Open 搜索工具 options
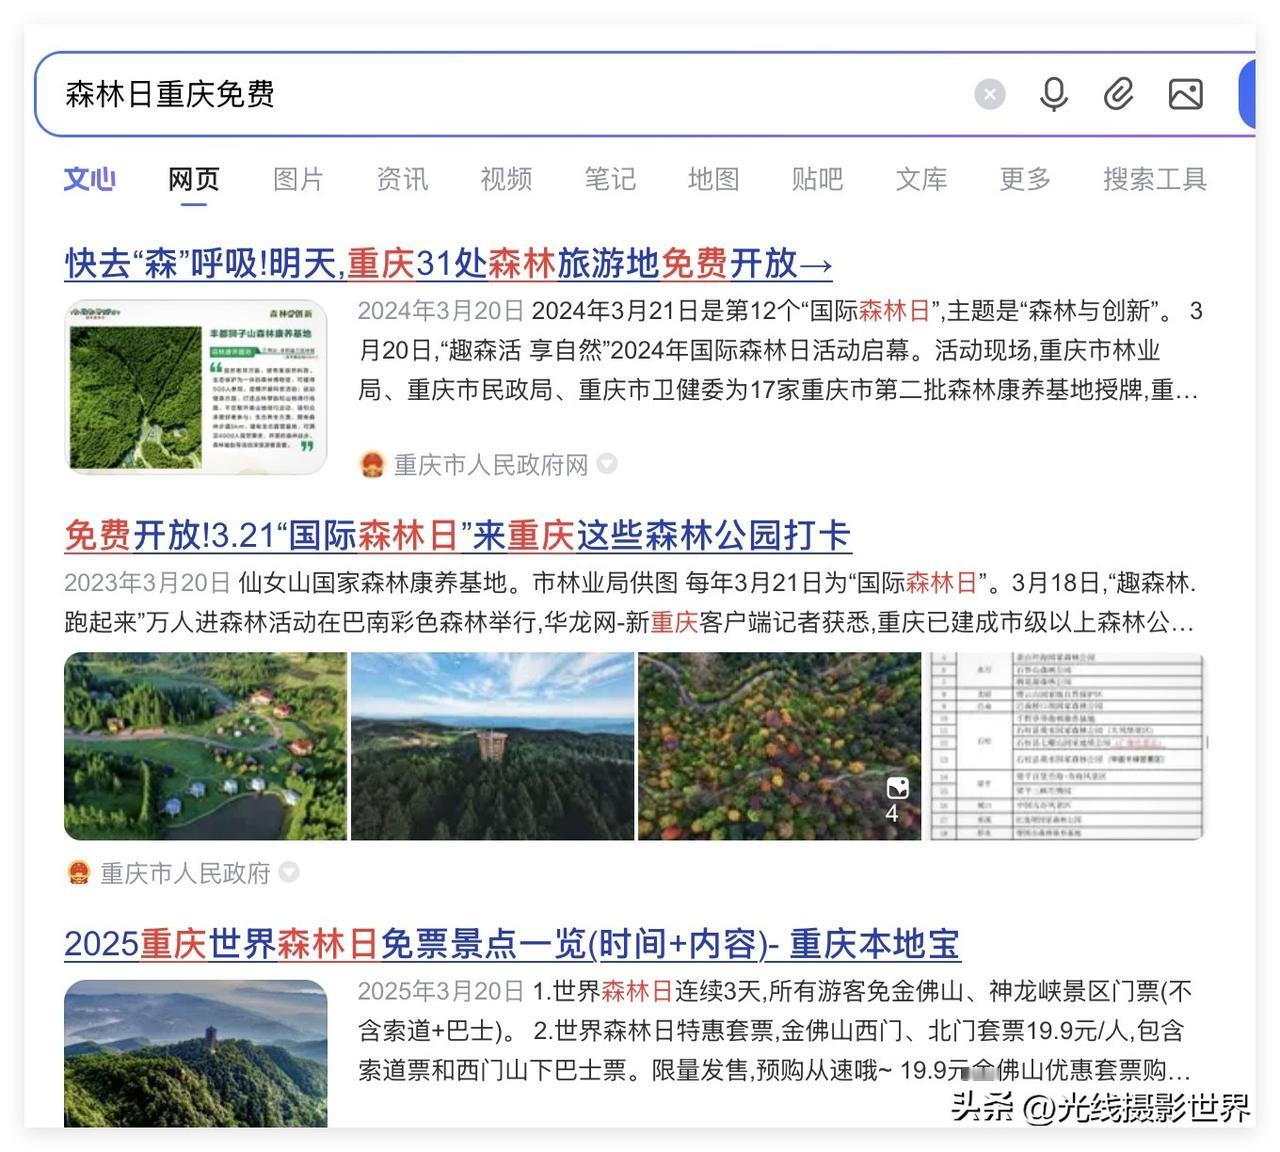The width and height of the screenshot is (1280, 1152). pyautogui.click(x=1155, y=179)
